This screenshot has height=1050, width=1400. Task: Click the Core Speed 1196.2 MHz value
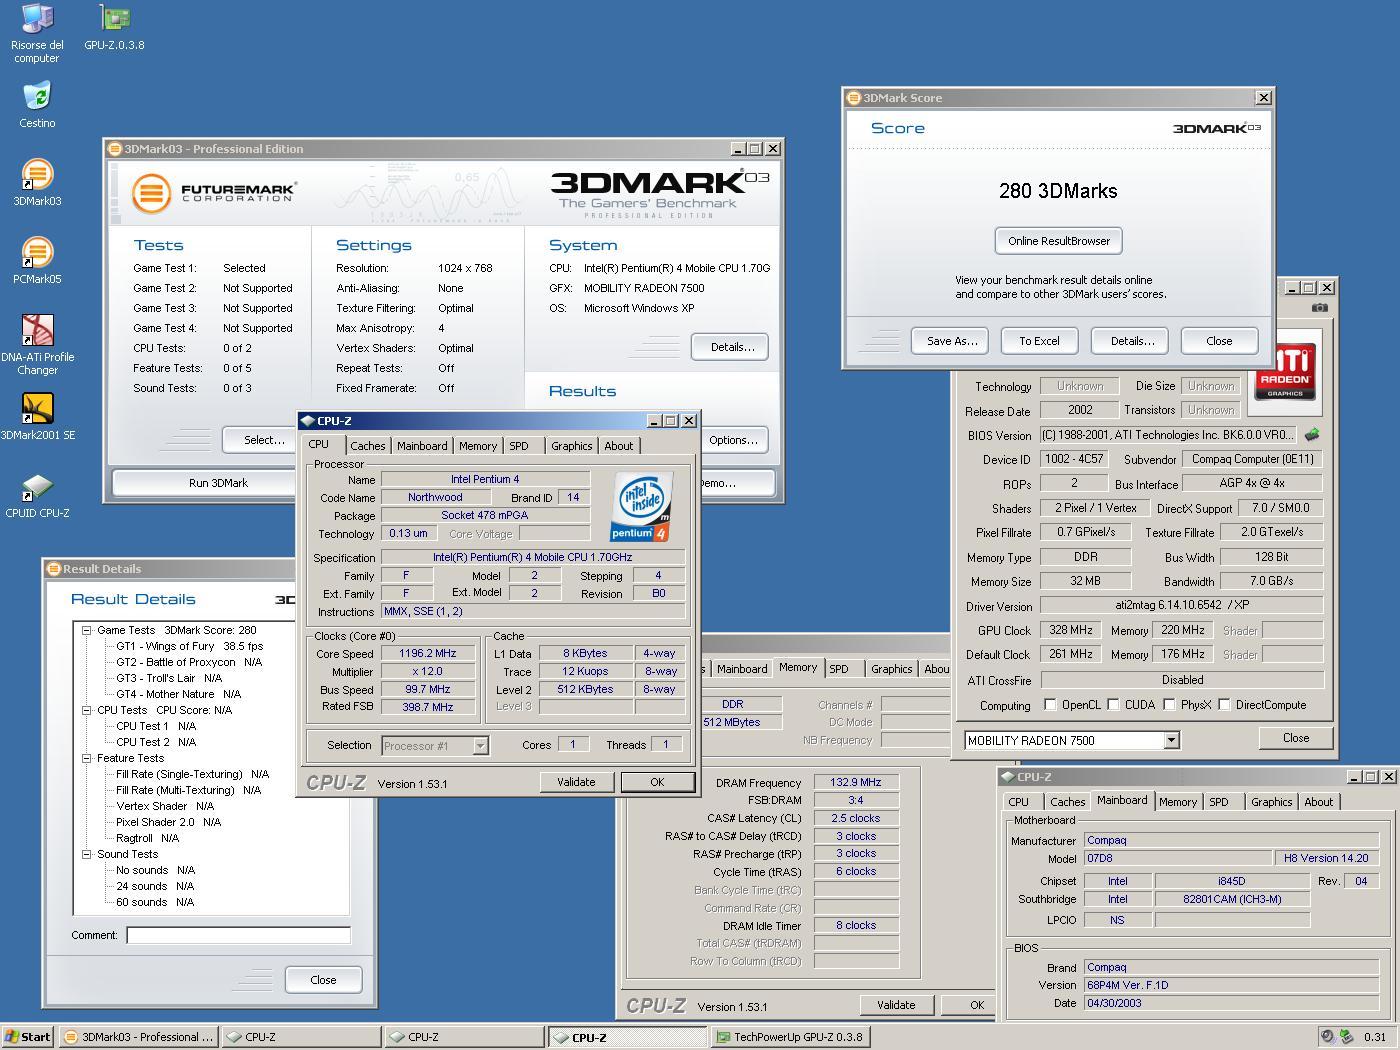pos(427,654)
